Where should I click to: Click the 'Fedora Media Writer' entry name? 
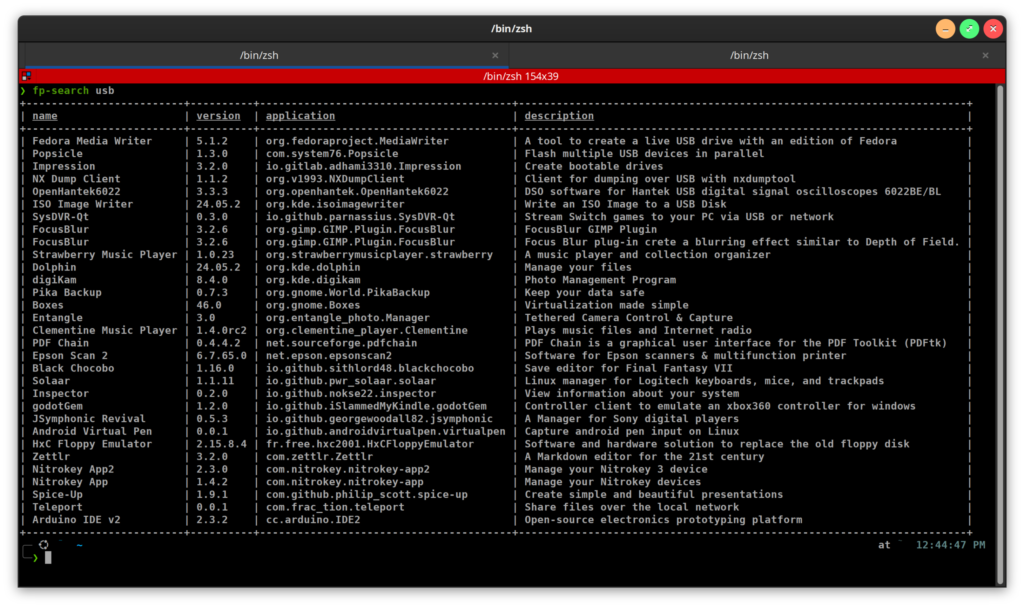[x=92, y=141]
